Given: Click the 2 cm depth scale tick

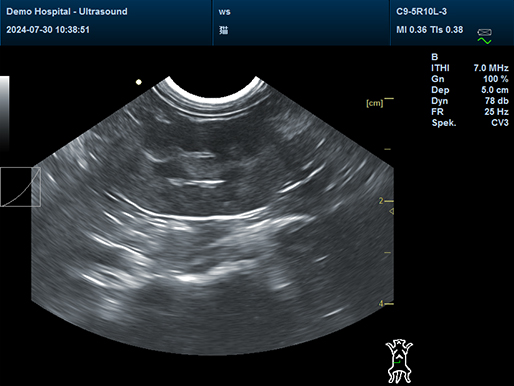Looking at the screenshot, I should (x=386, y=201).
